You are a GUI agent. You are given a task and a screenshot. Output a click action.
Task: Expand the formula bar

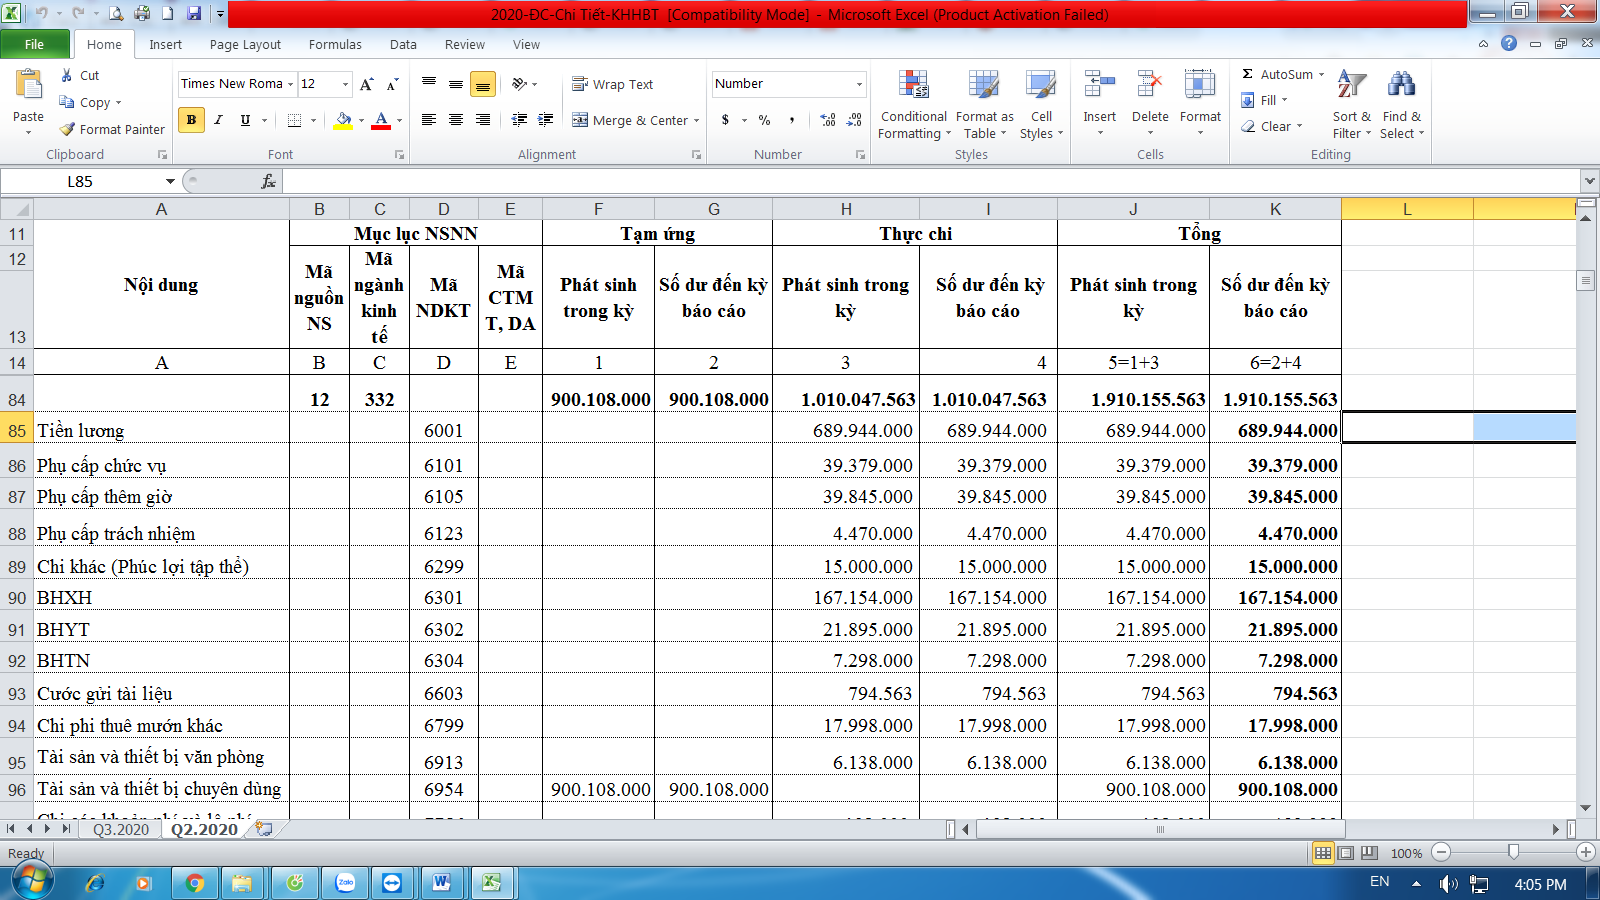(1589, 181)
